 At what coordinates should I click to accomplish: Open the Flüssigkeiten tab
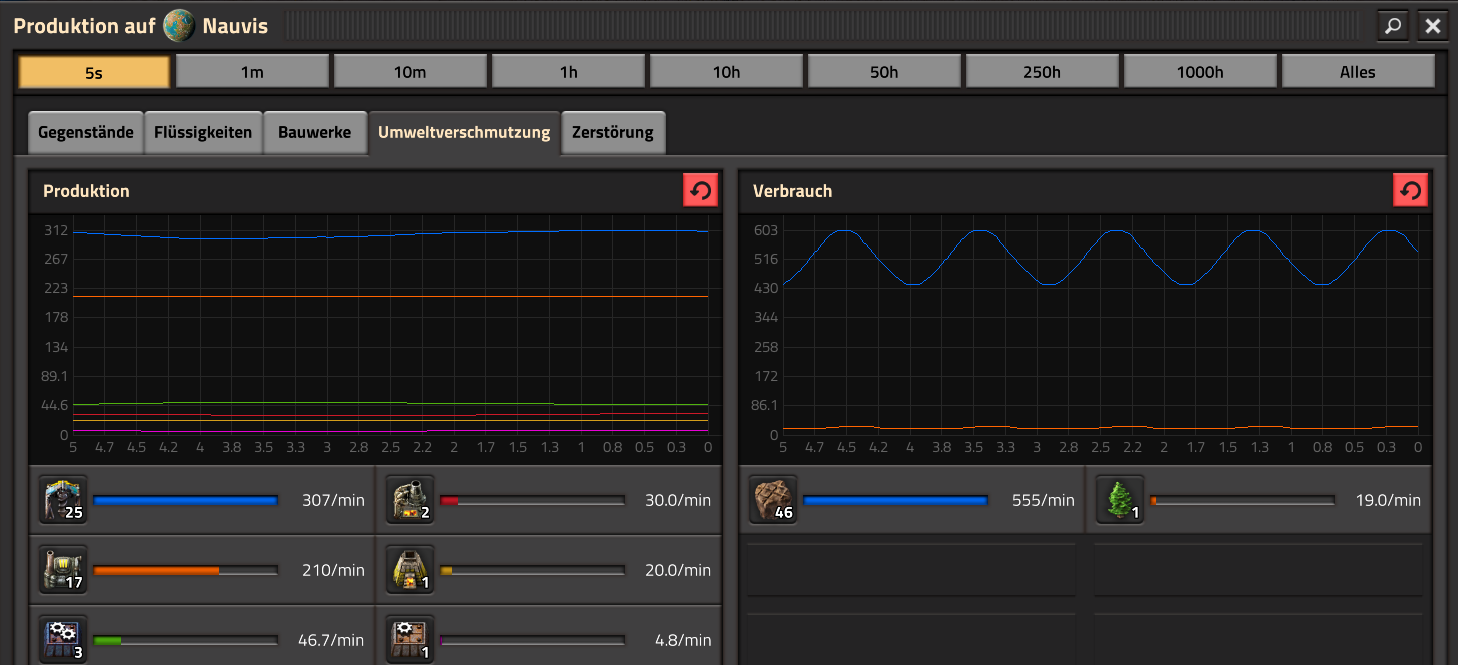click(203, 132)
